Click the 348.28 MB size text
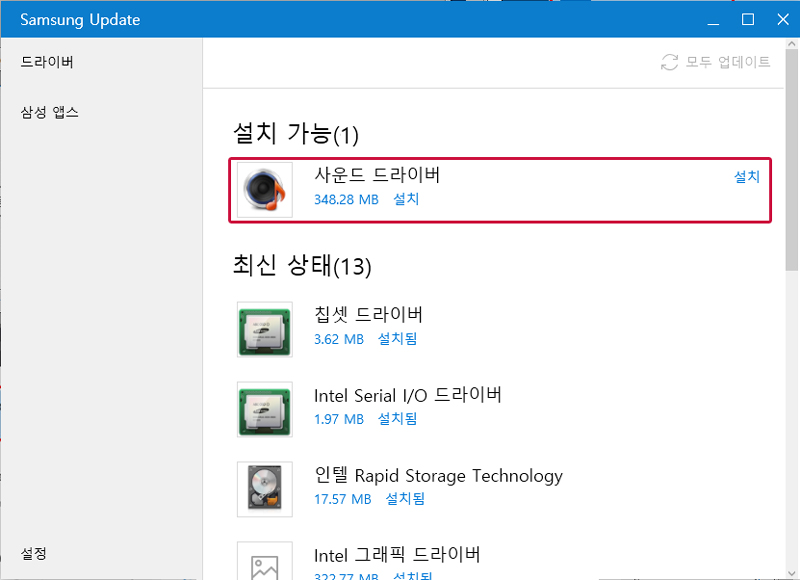Viewport: 800px width, 580px height. click(x=346, y=199)
